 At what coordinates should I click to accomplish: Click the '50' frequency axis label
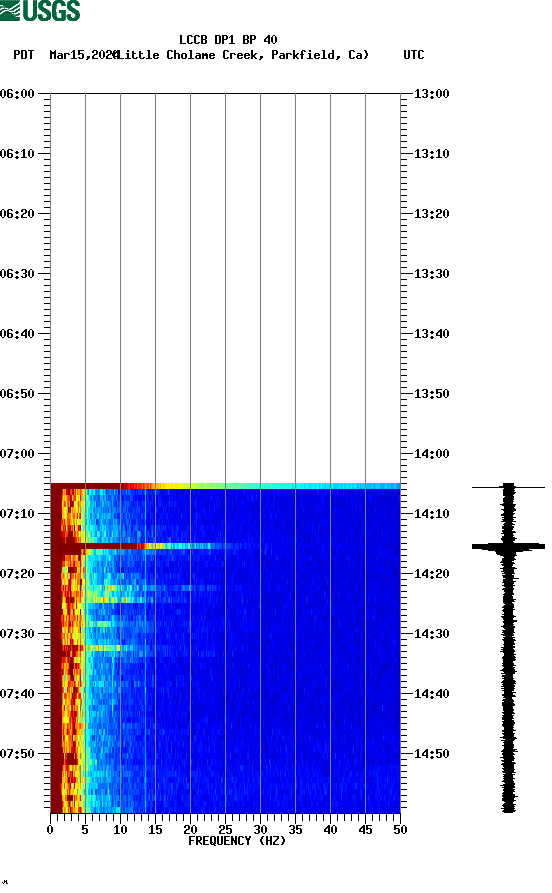click(400, 830)
